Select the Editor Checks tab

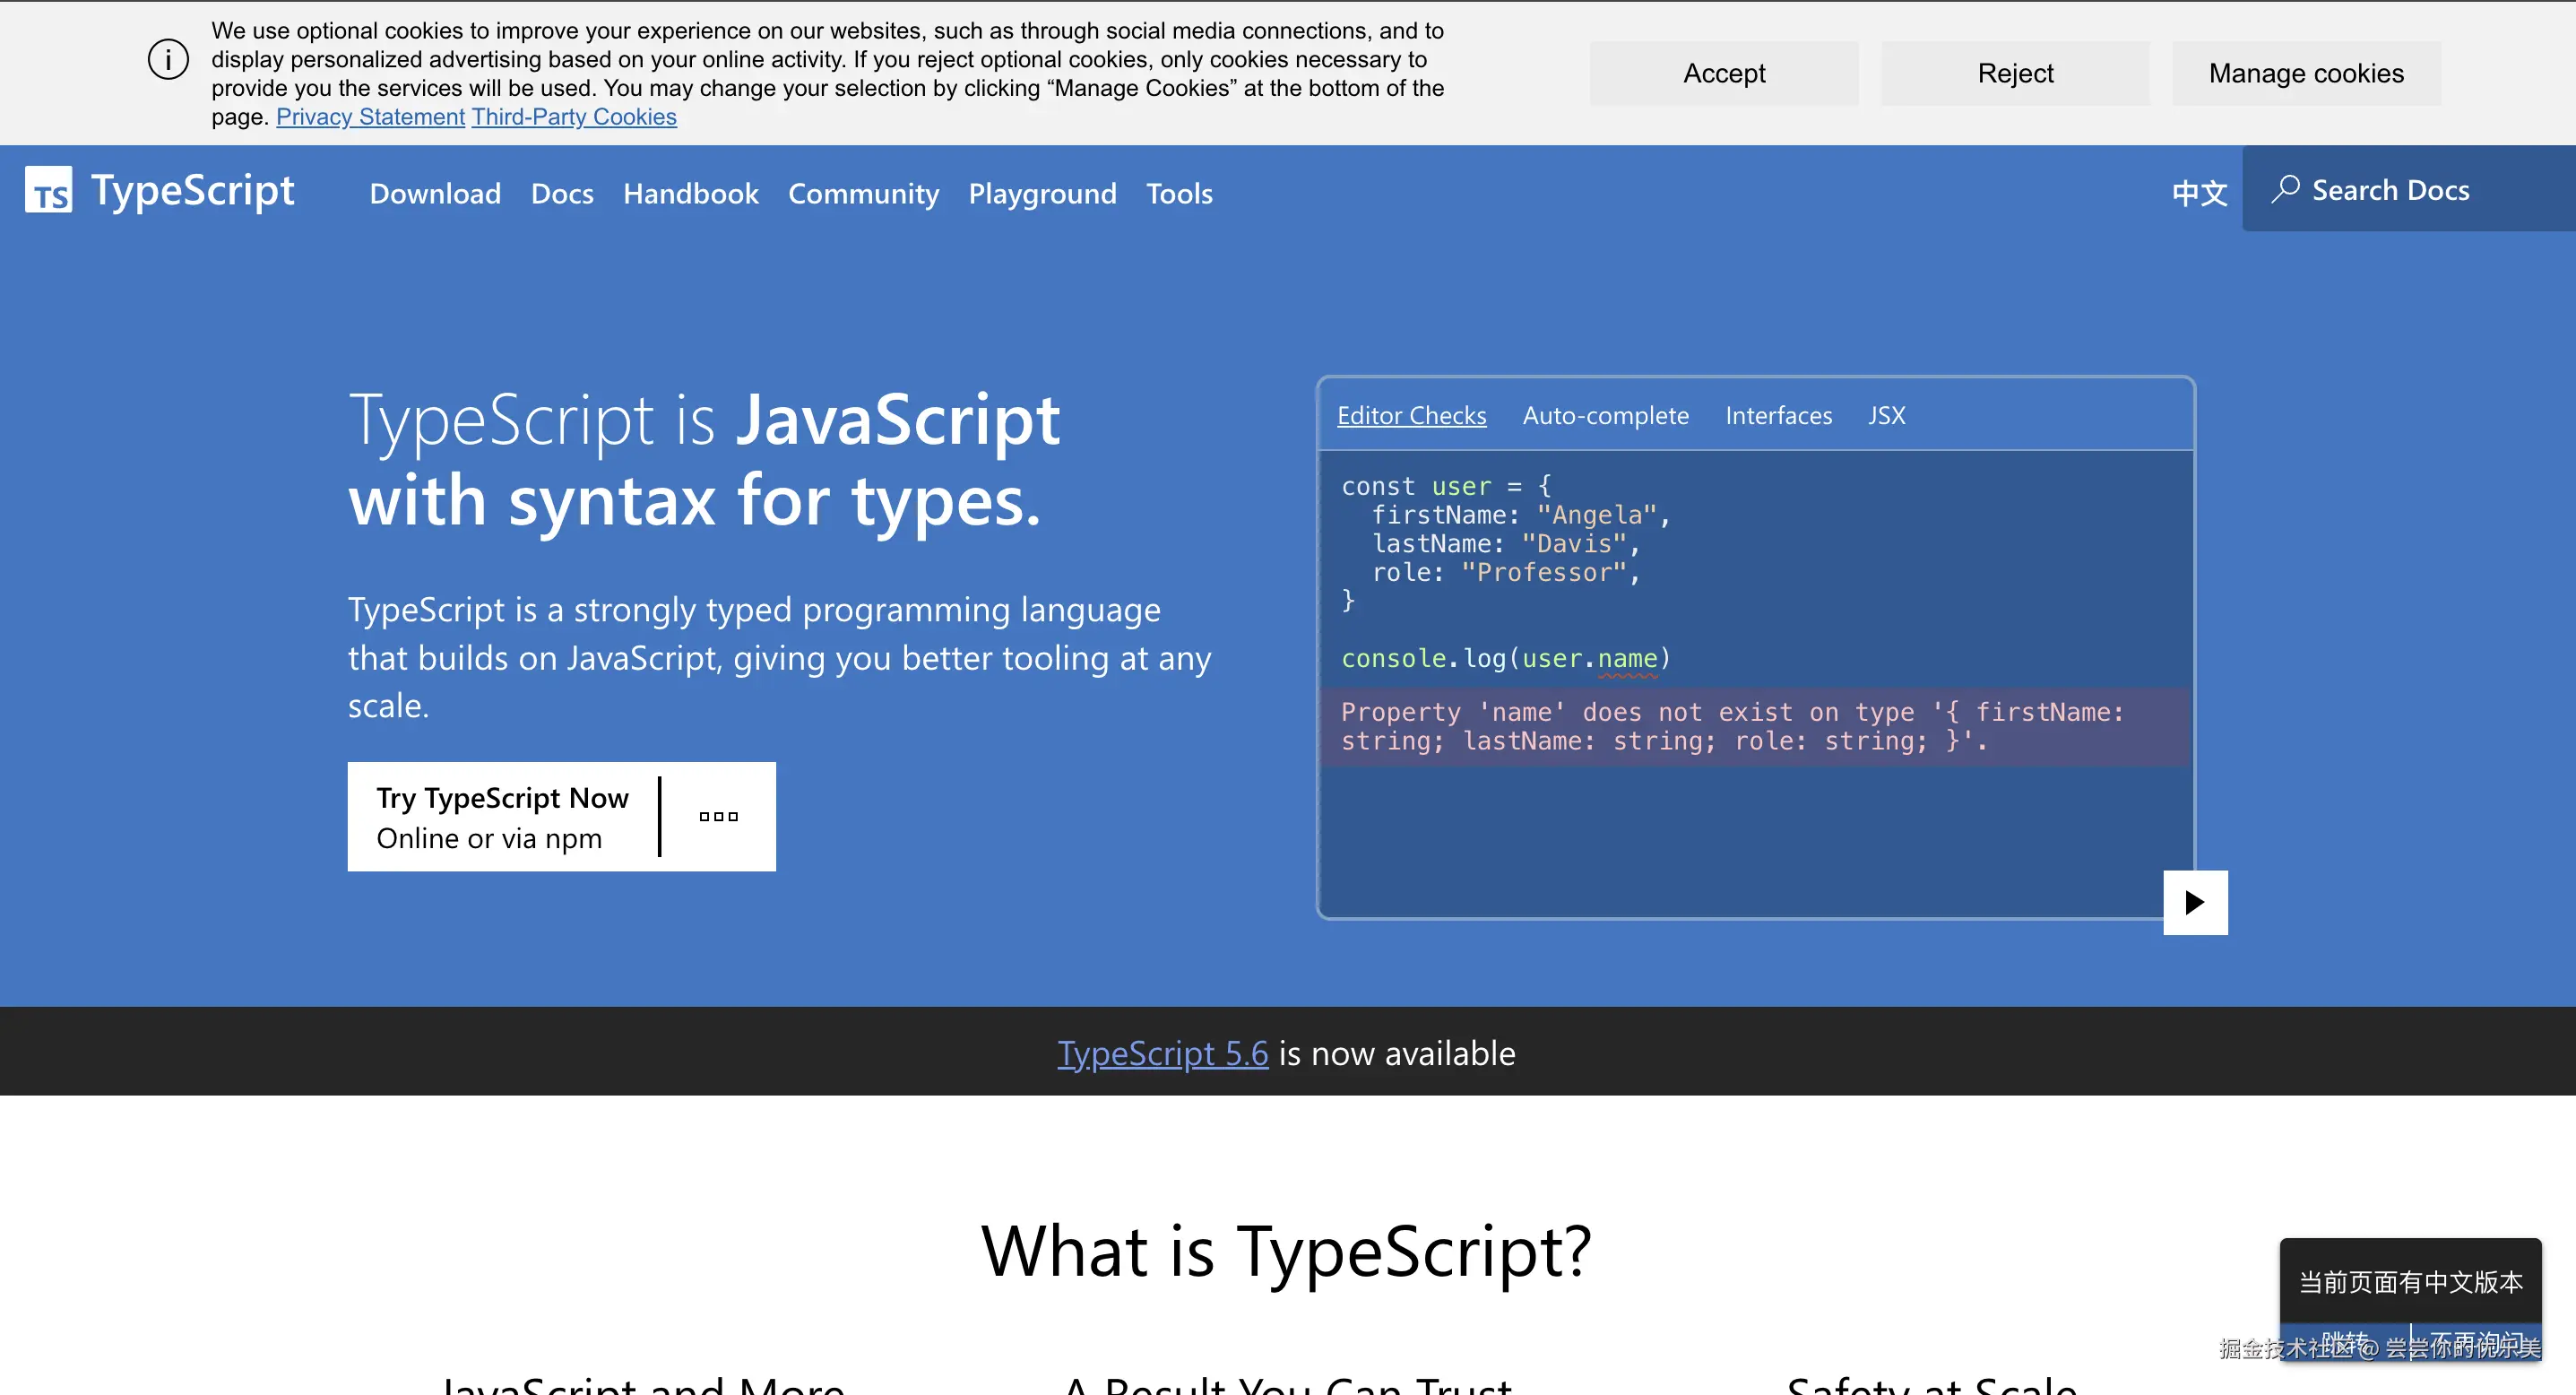1411,416
